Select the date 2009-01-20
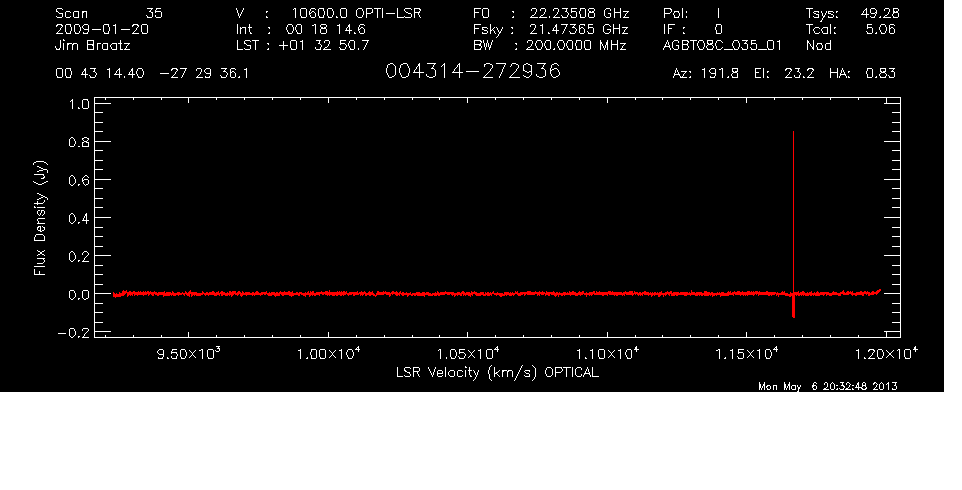Viewport: 962px width, 490px height. tap(102, 29)
